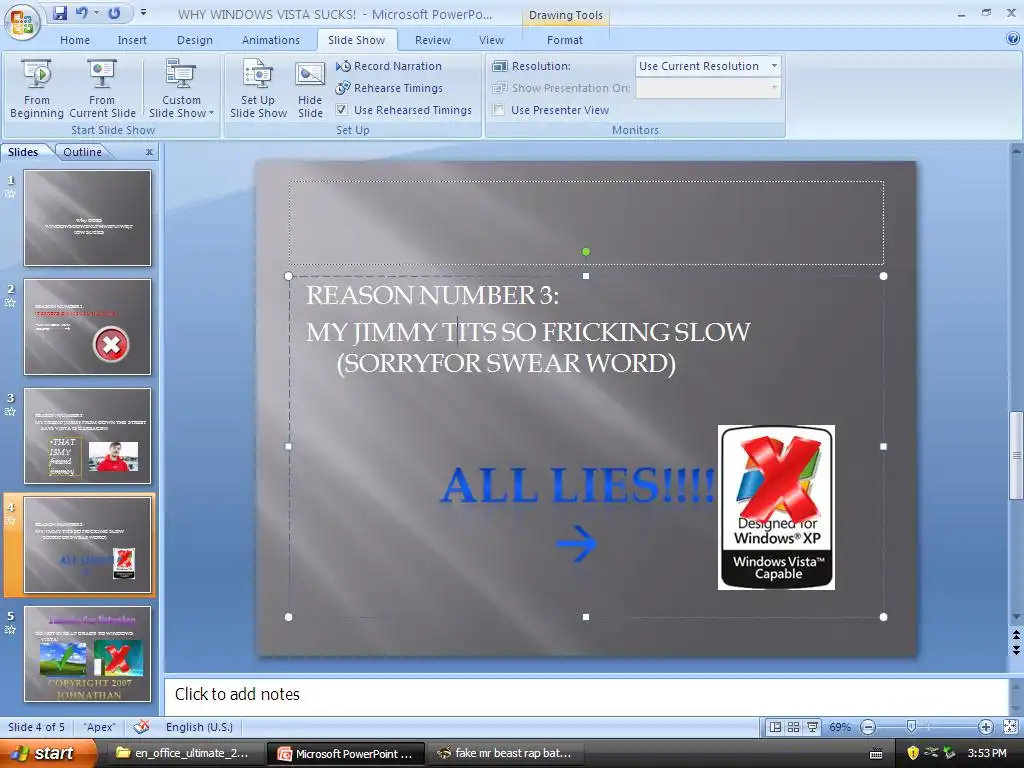Image resolution: width=1024 pixels, height=768 pixels.
Task: Open the Home ribbon tab
Action: point(75,40)
